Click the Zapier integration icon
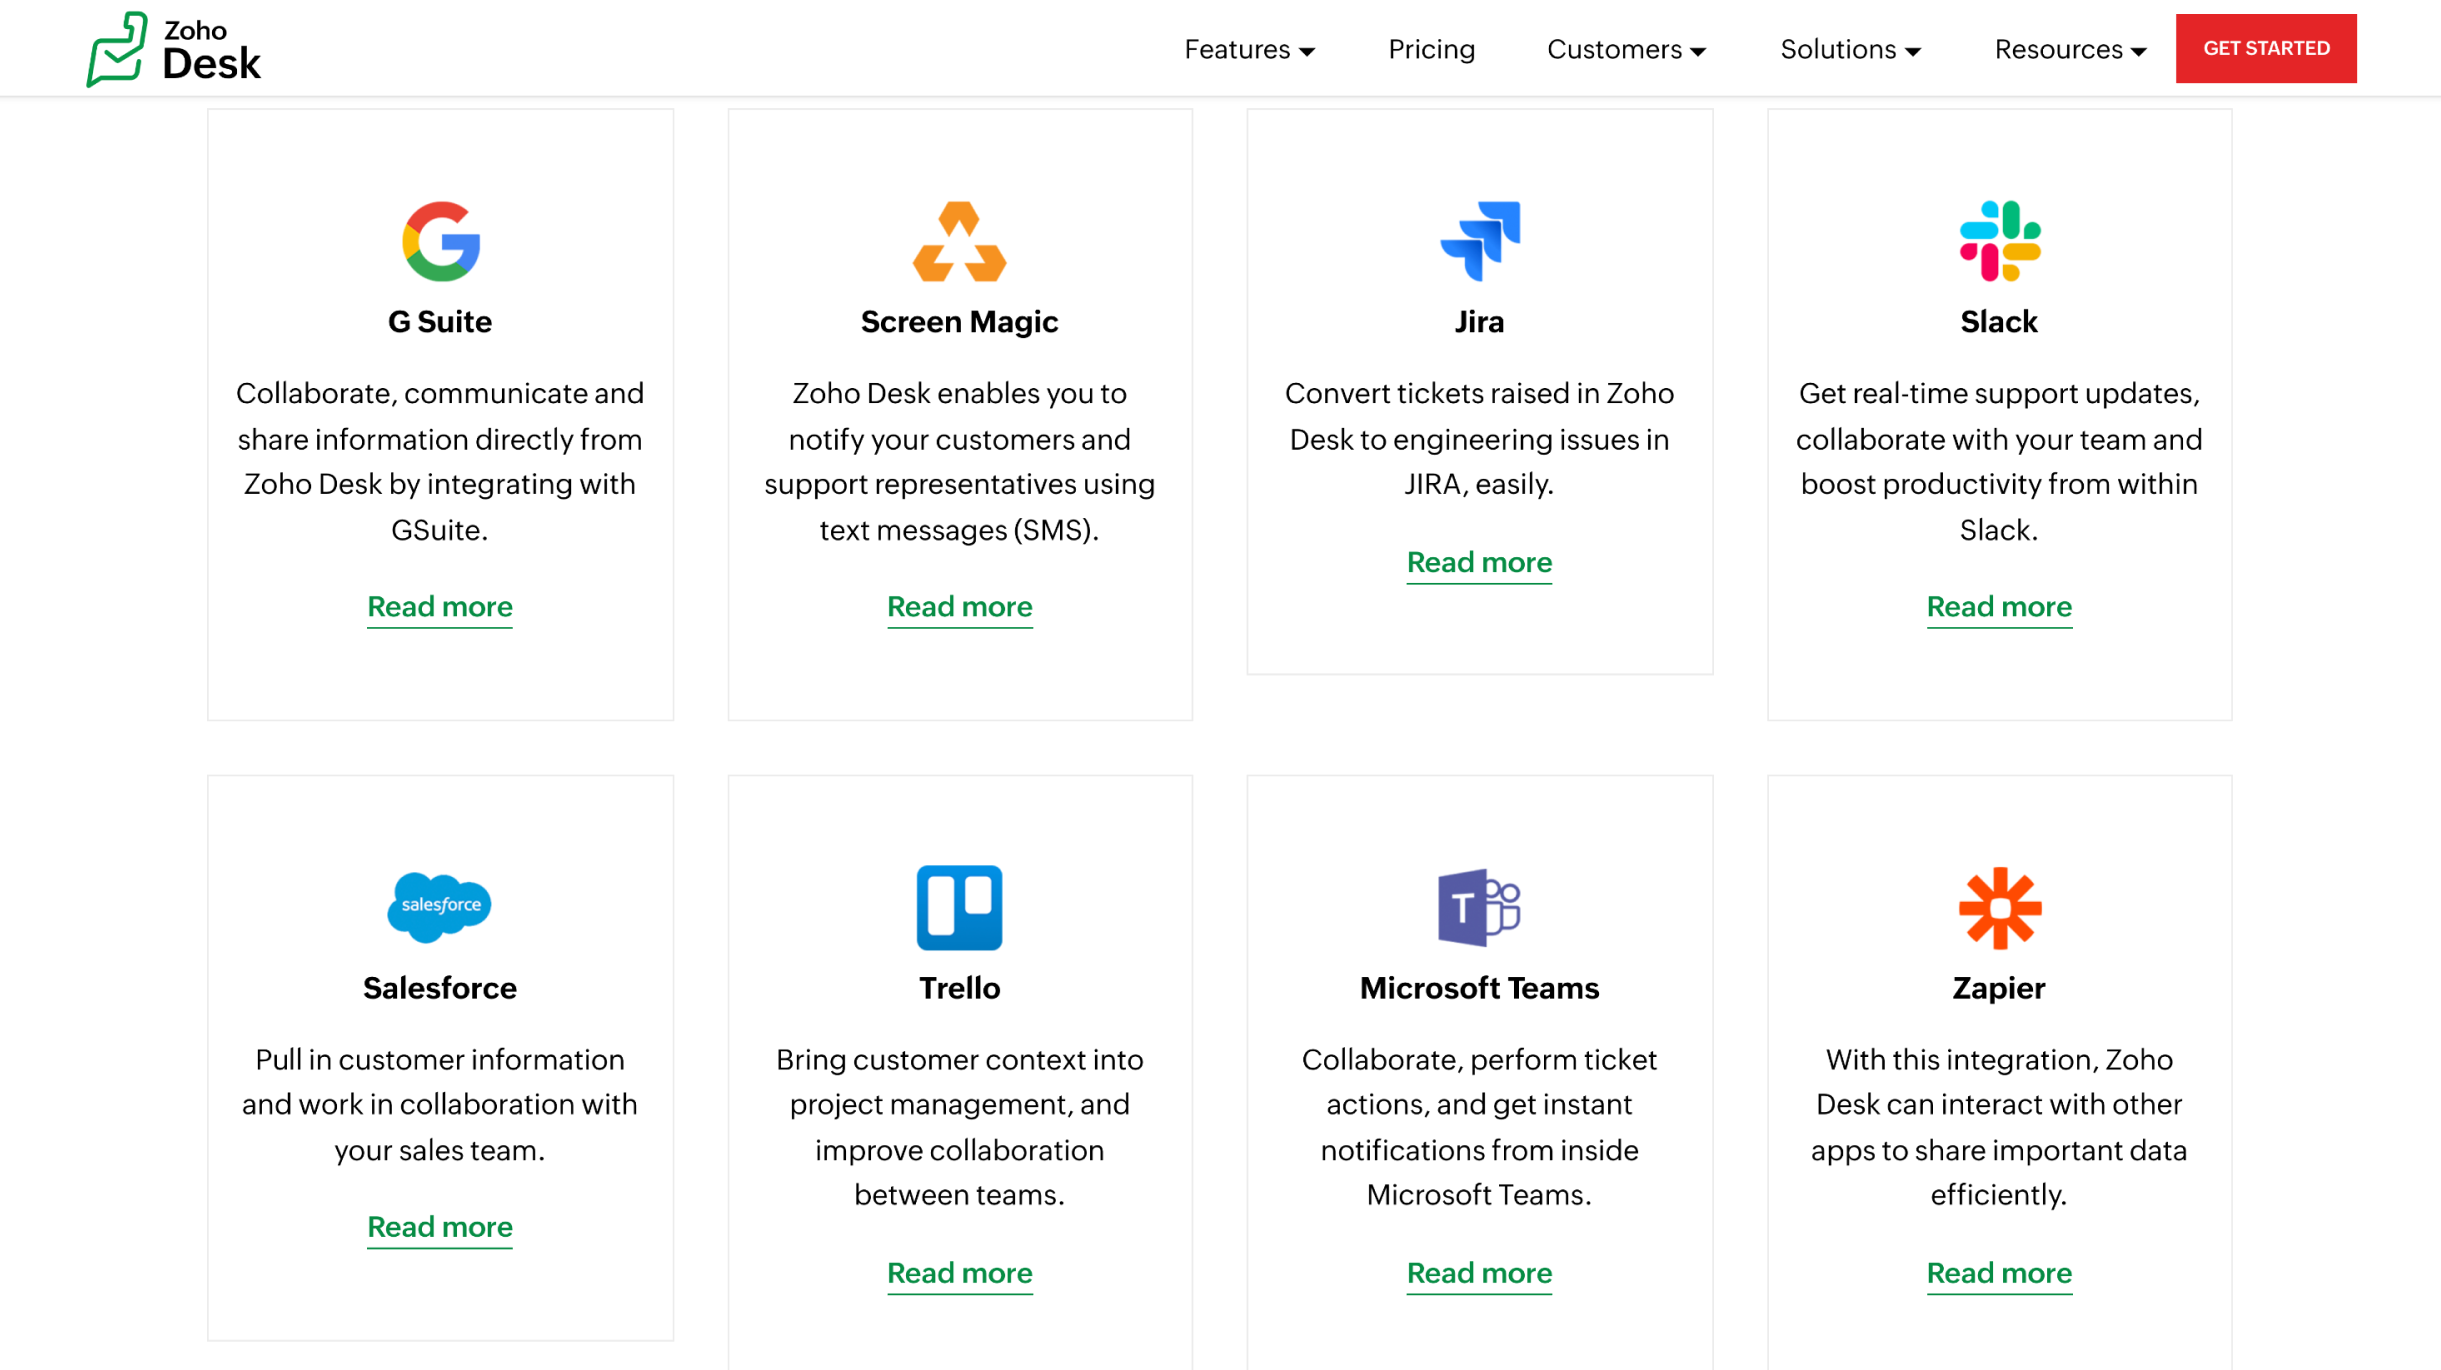 pos(1998,907)
